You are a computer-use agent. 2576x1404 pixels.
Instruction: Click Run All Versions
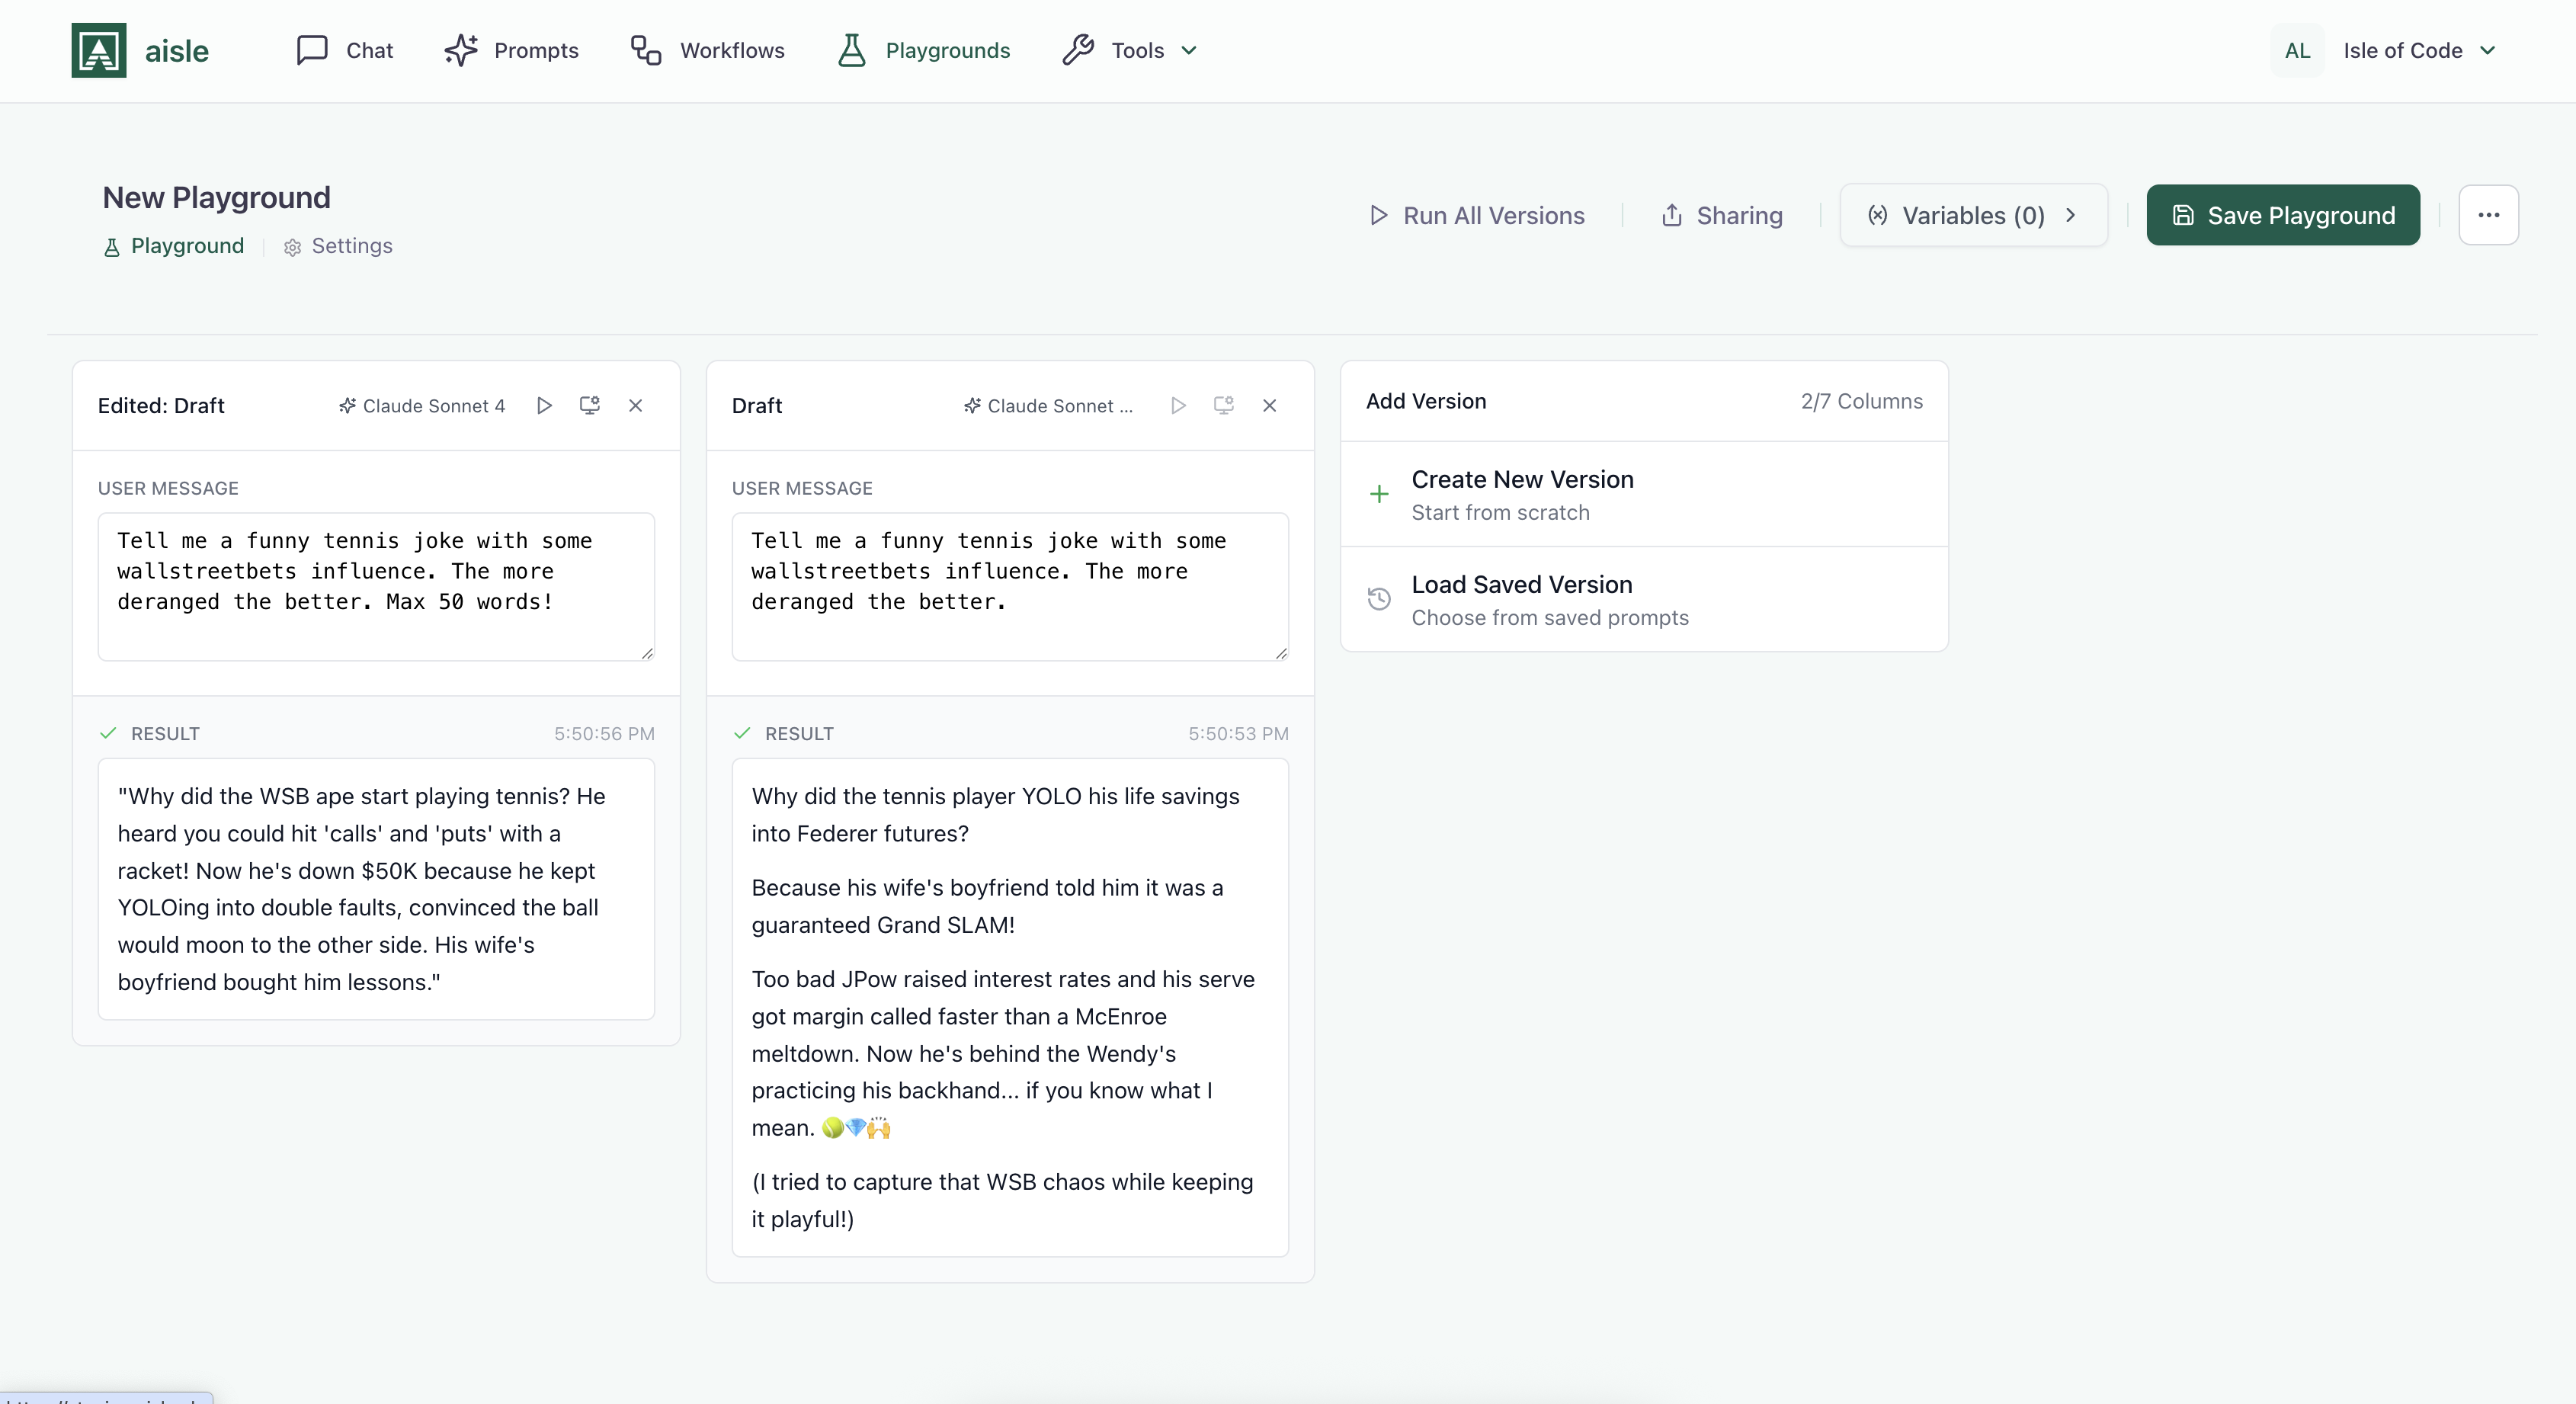(x=1476, y=215)
